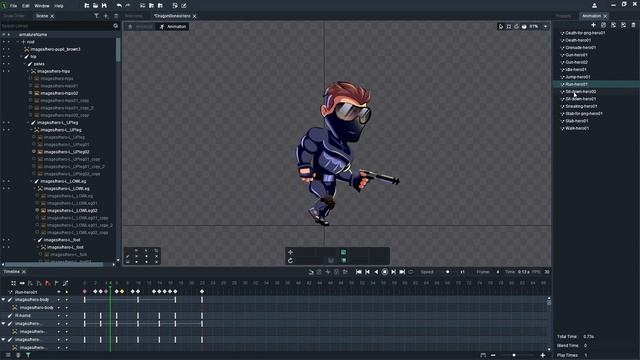The image size is (640, 360).
Task: Select the Grenade-hero01 animation
Action: [x=580, y=47]
